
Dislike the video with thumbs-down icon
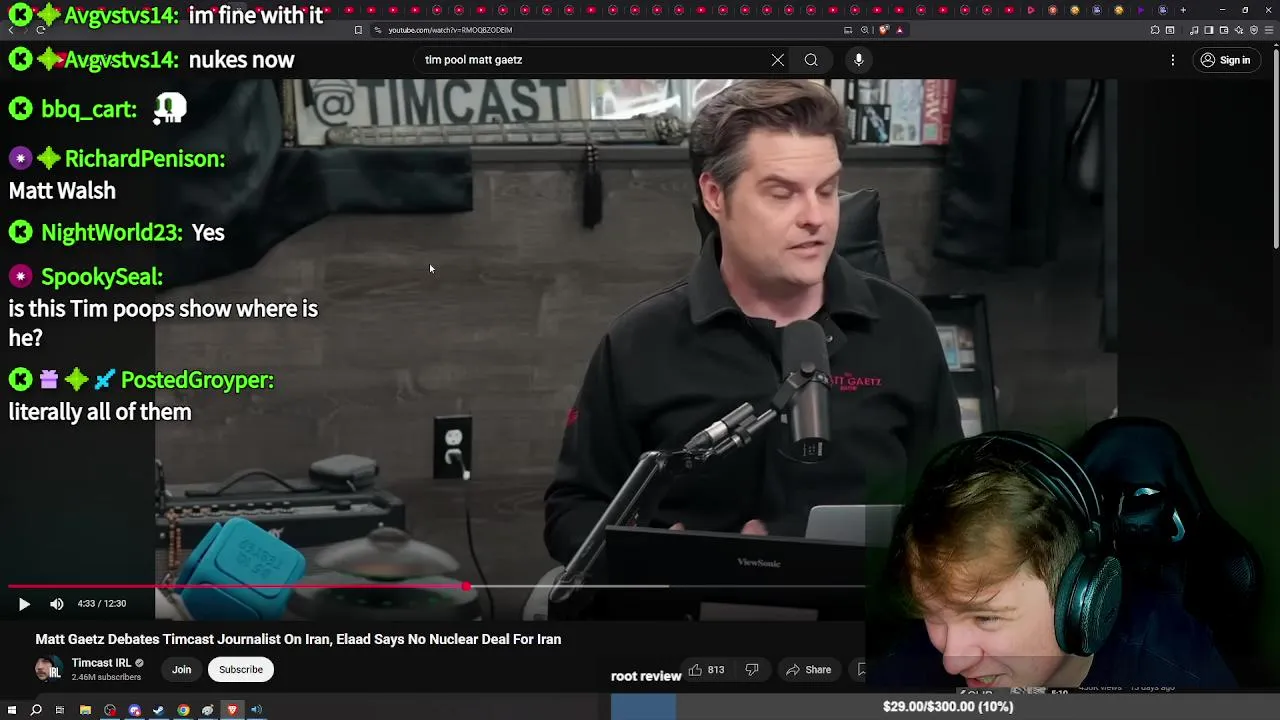pos(752,670)
